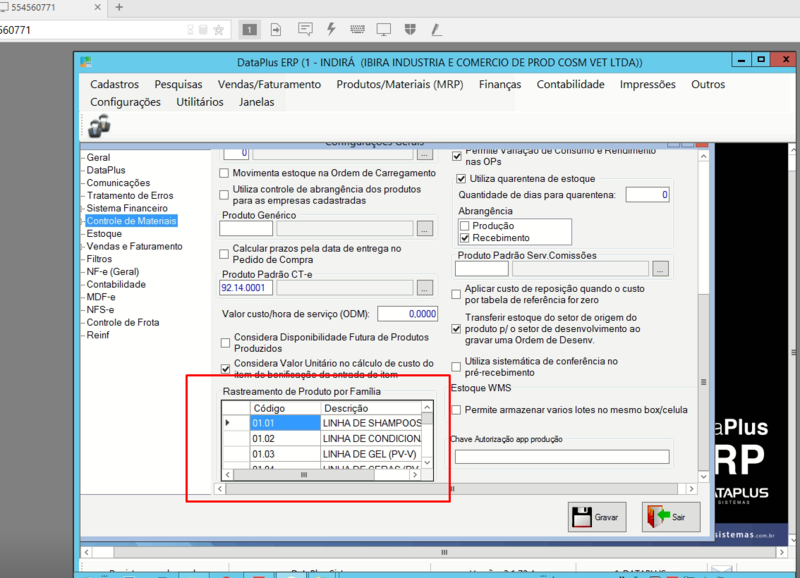
Task: Toggle Calcular prazos pela data de entrega
Action: coord(223,254)
